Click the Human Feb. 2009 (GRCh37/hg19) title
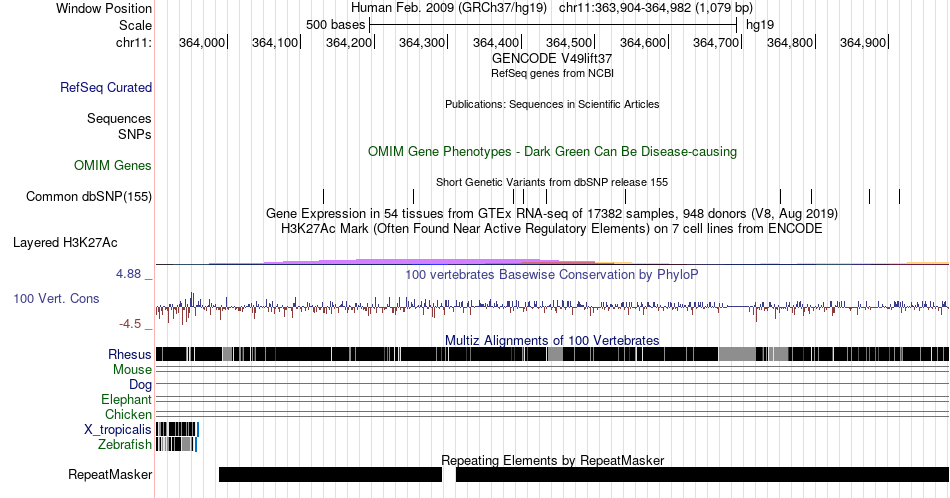The width and height of the screenshot is (950, 498). pyautogui.click(x=448, y=8)
